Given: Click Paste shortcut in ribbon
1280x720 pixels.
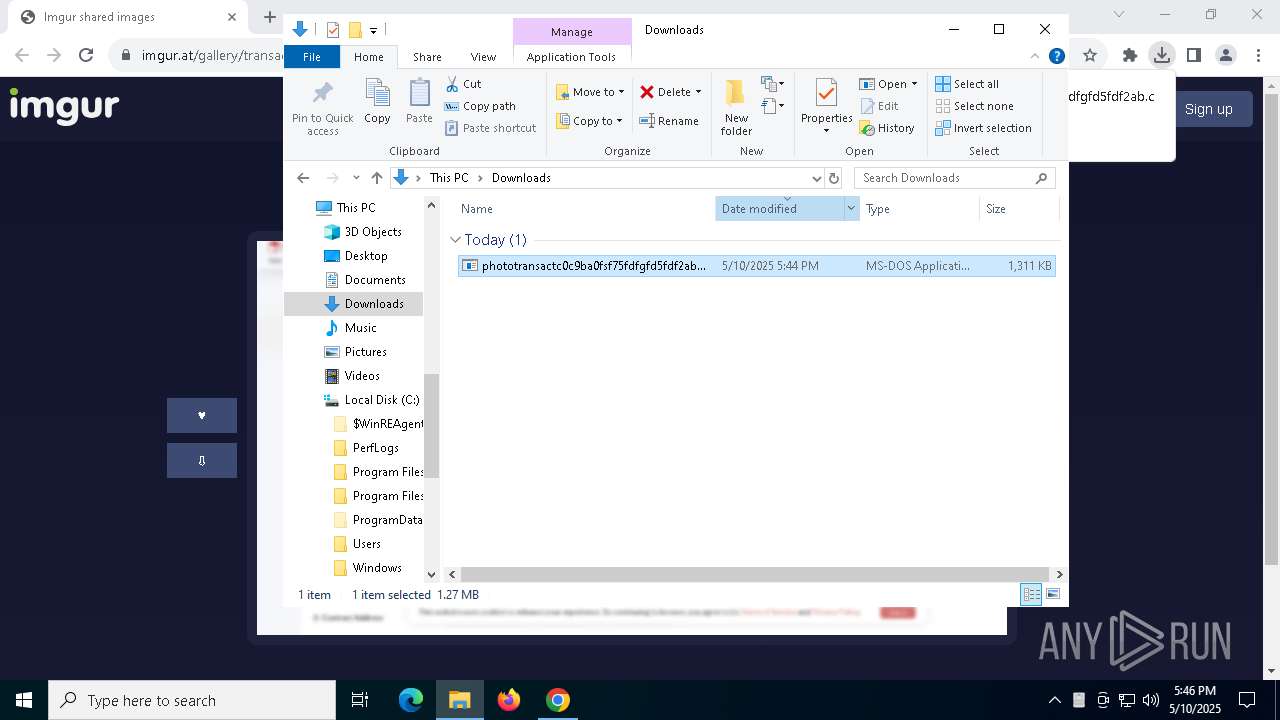Looking at the screenshot, I should tap(490, 128).
